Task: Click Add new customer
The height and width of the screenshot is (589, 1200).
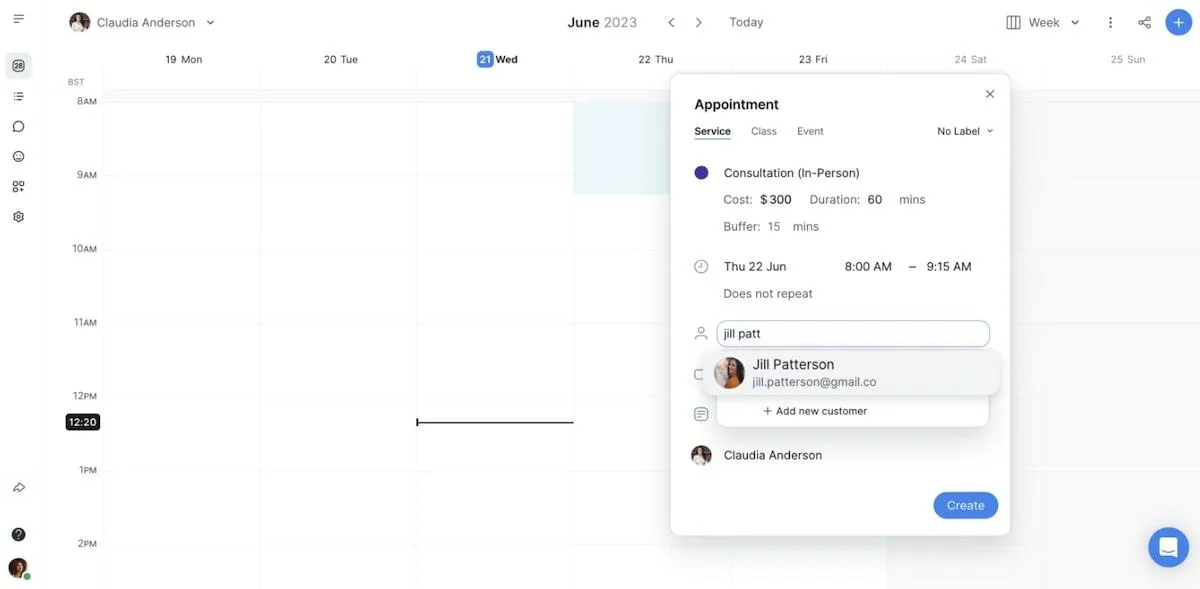Action: pos(815,411)
